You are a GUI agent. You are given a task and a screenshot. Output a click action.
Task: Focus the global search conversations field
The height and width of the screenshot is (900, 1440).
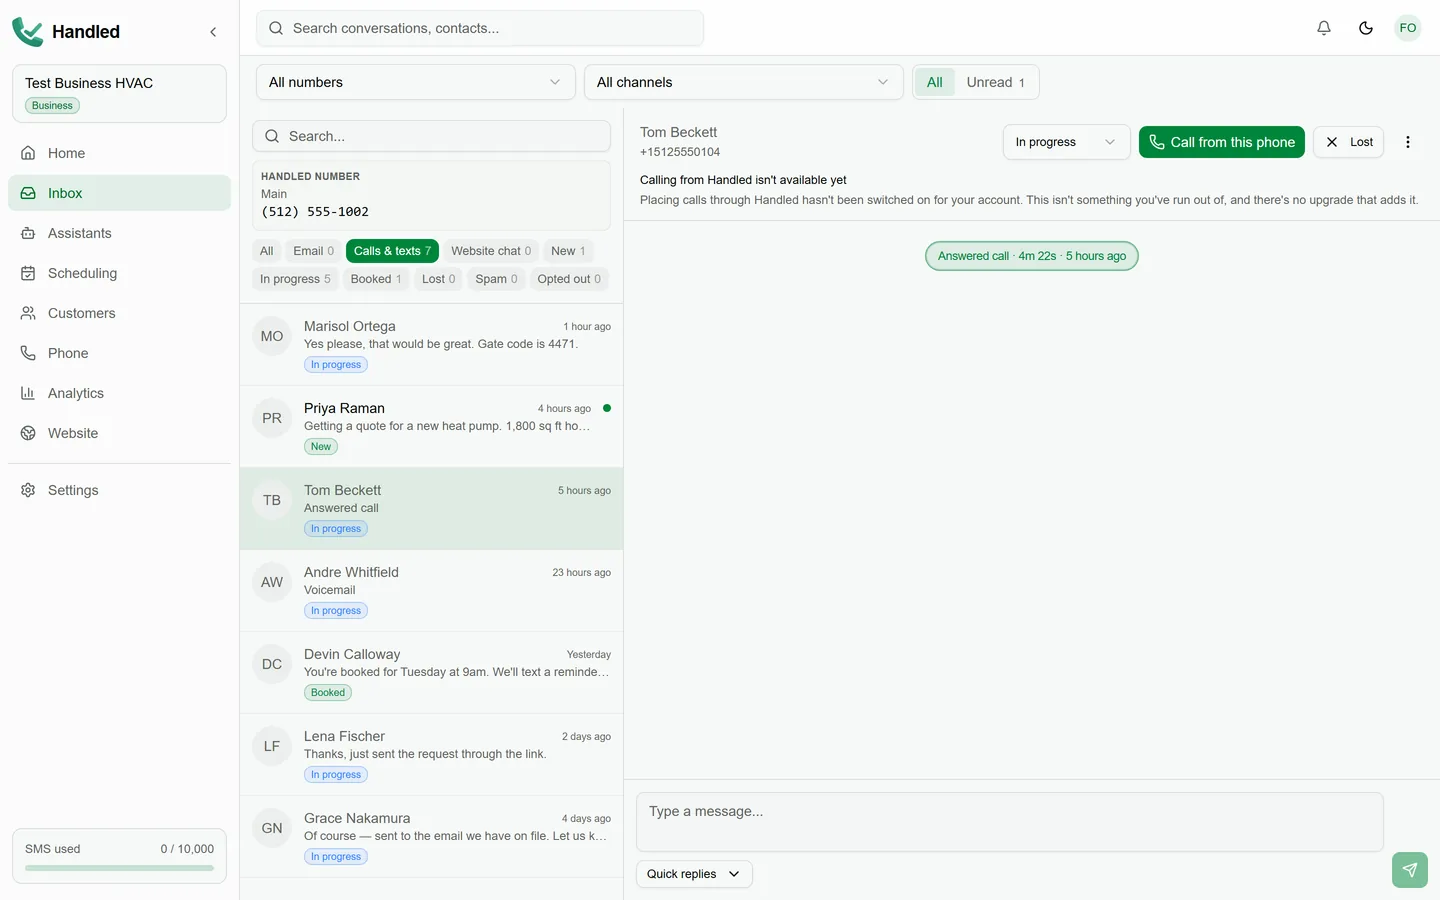click(480, 28)
